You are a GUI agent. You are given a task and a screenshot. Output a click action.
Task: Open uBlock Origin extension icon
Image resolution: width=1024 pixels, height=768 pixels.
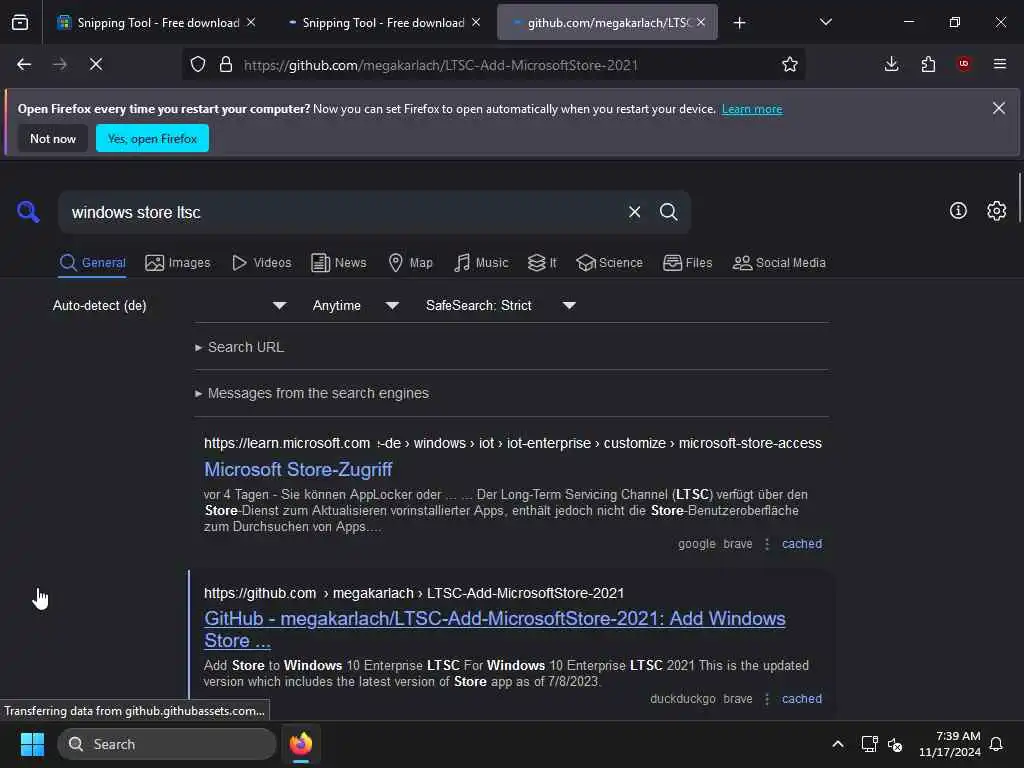tap(964, 64)
